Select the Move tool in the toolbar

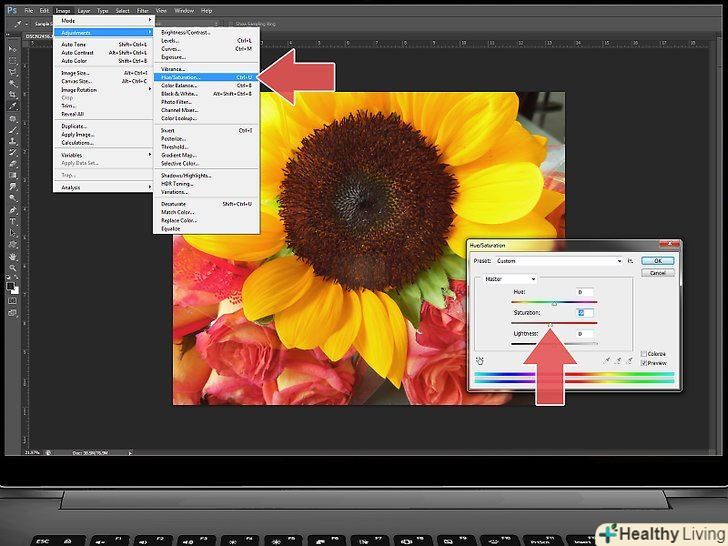click(13, 49)
